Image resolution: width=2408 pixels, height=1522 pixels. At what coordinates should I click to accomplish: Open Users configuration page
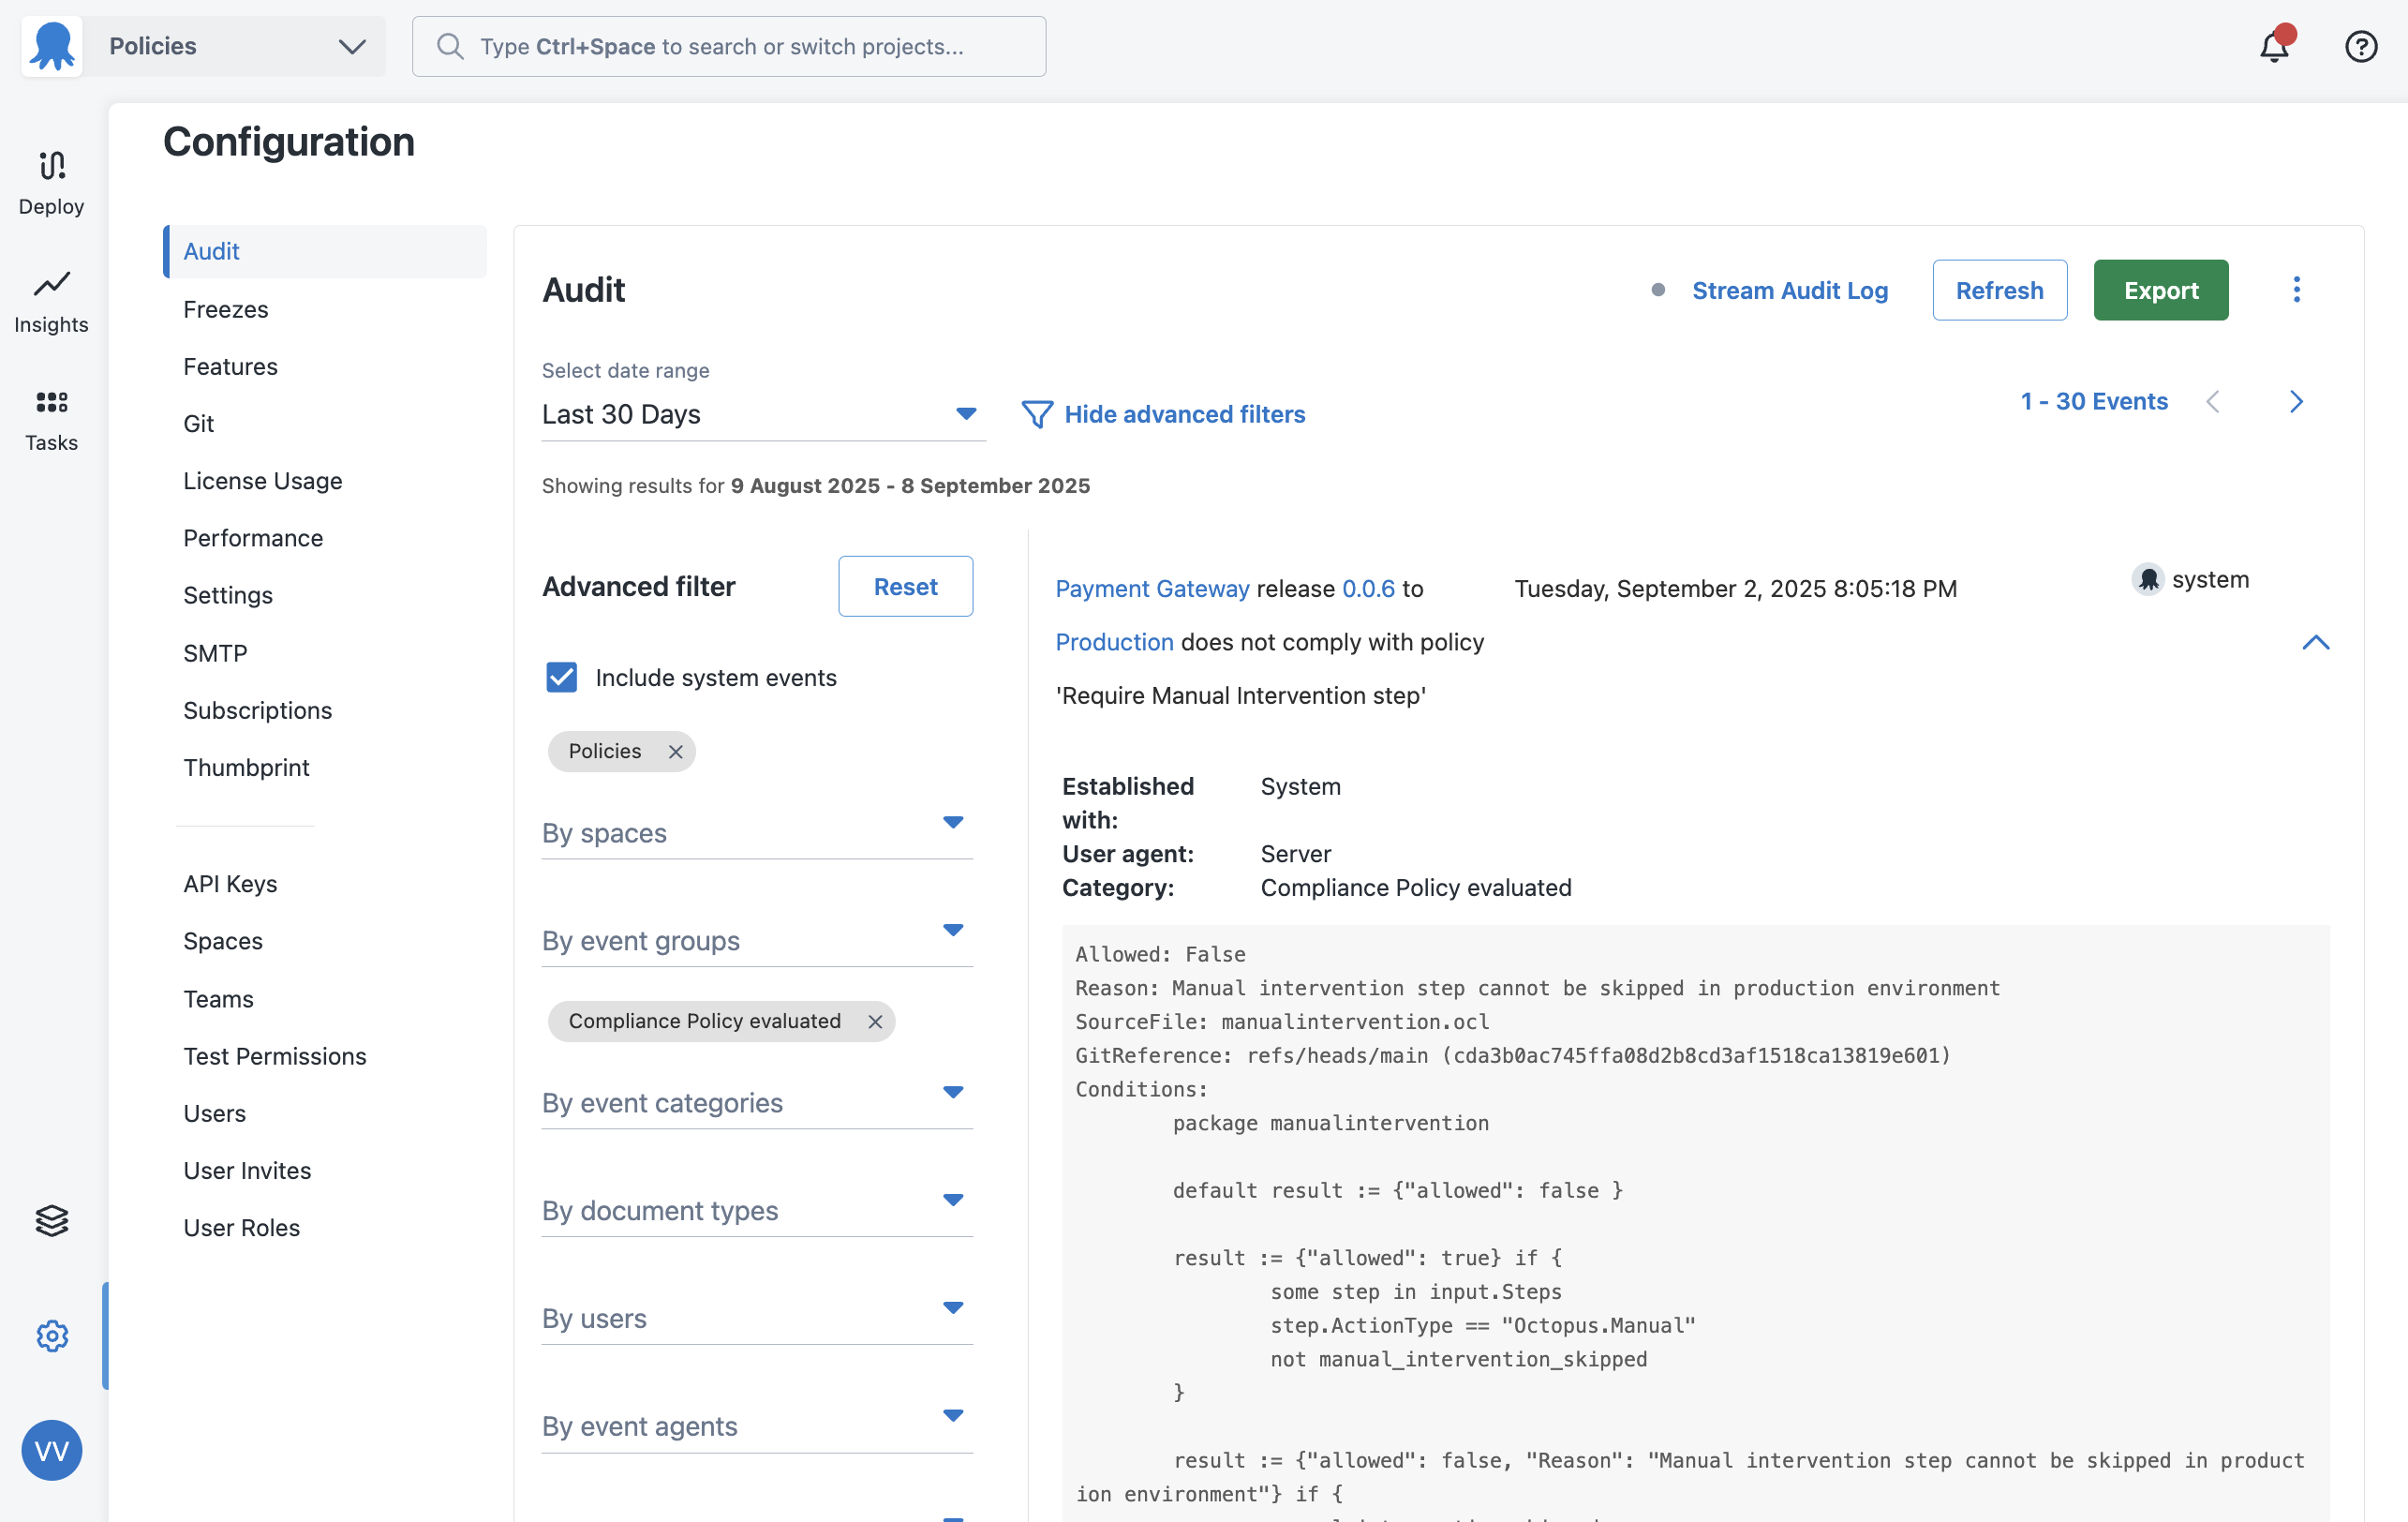pos(214,1113)
